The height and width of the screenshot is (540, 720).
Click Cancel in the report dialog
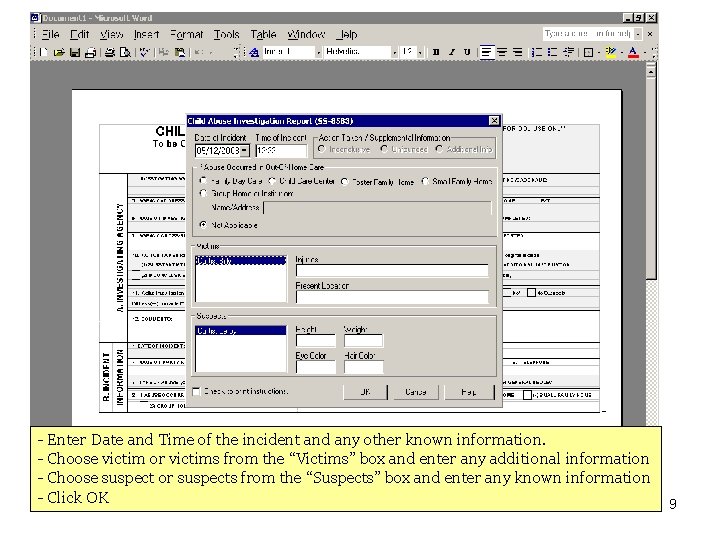tap(416, 392)
